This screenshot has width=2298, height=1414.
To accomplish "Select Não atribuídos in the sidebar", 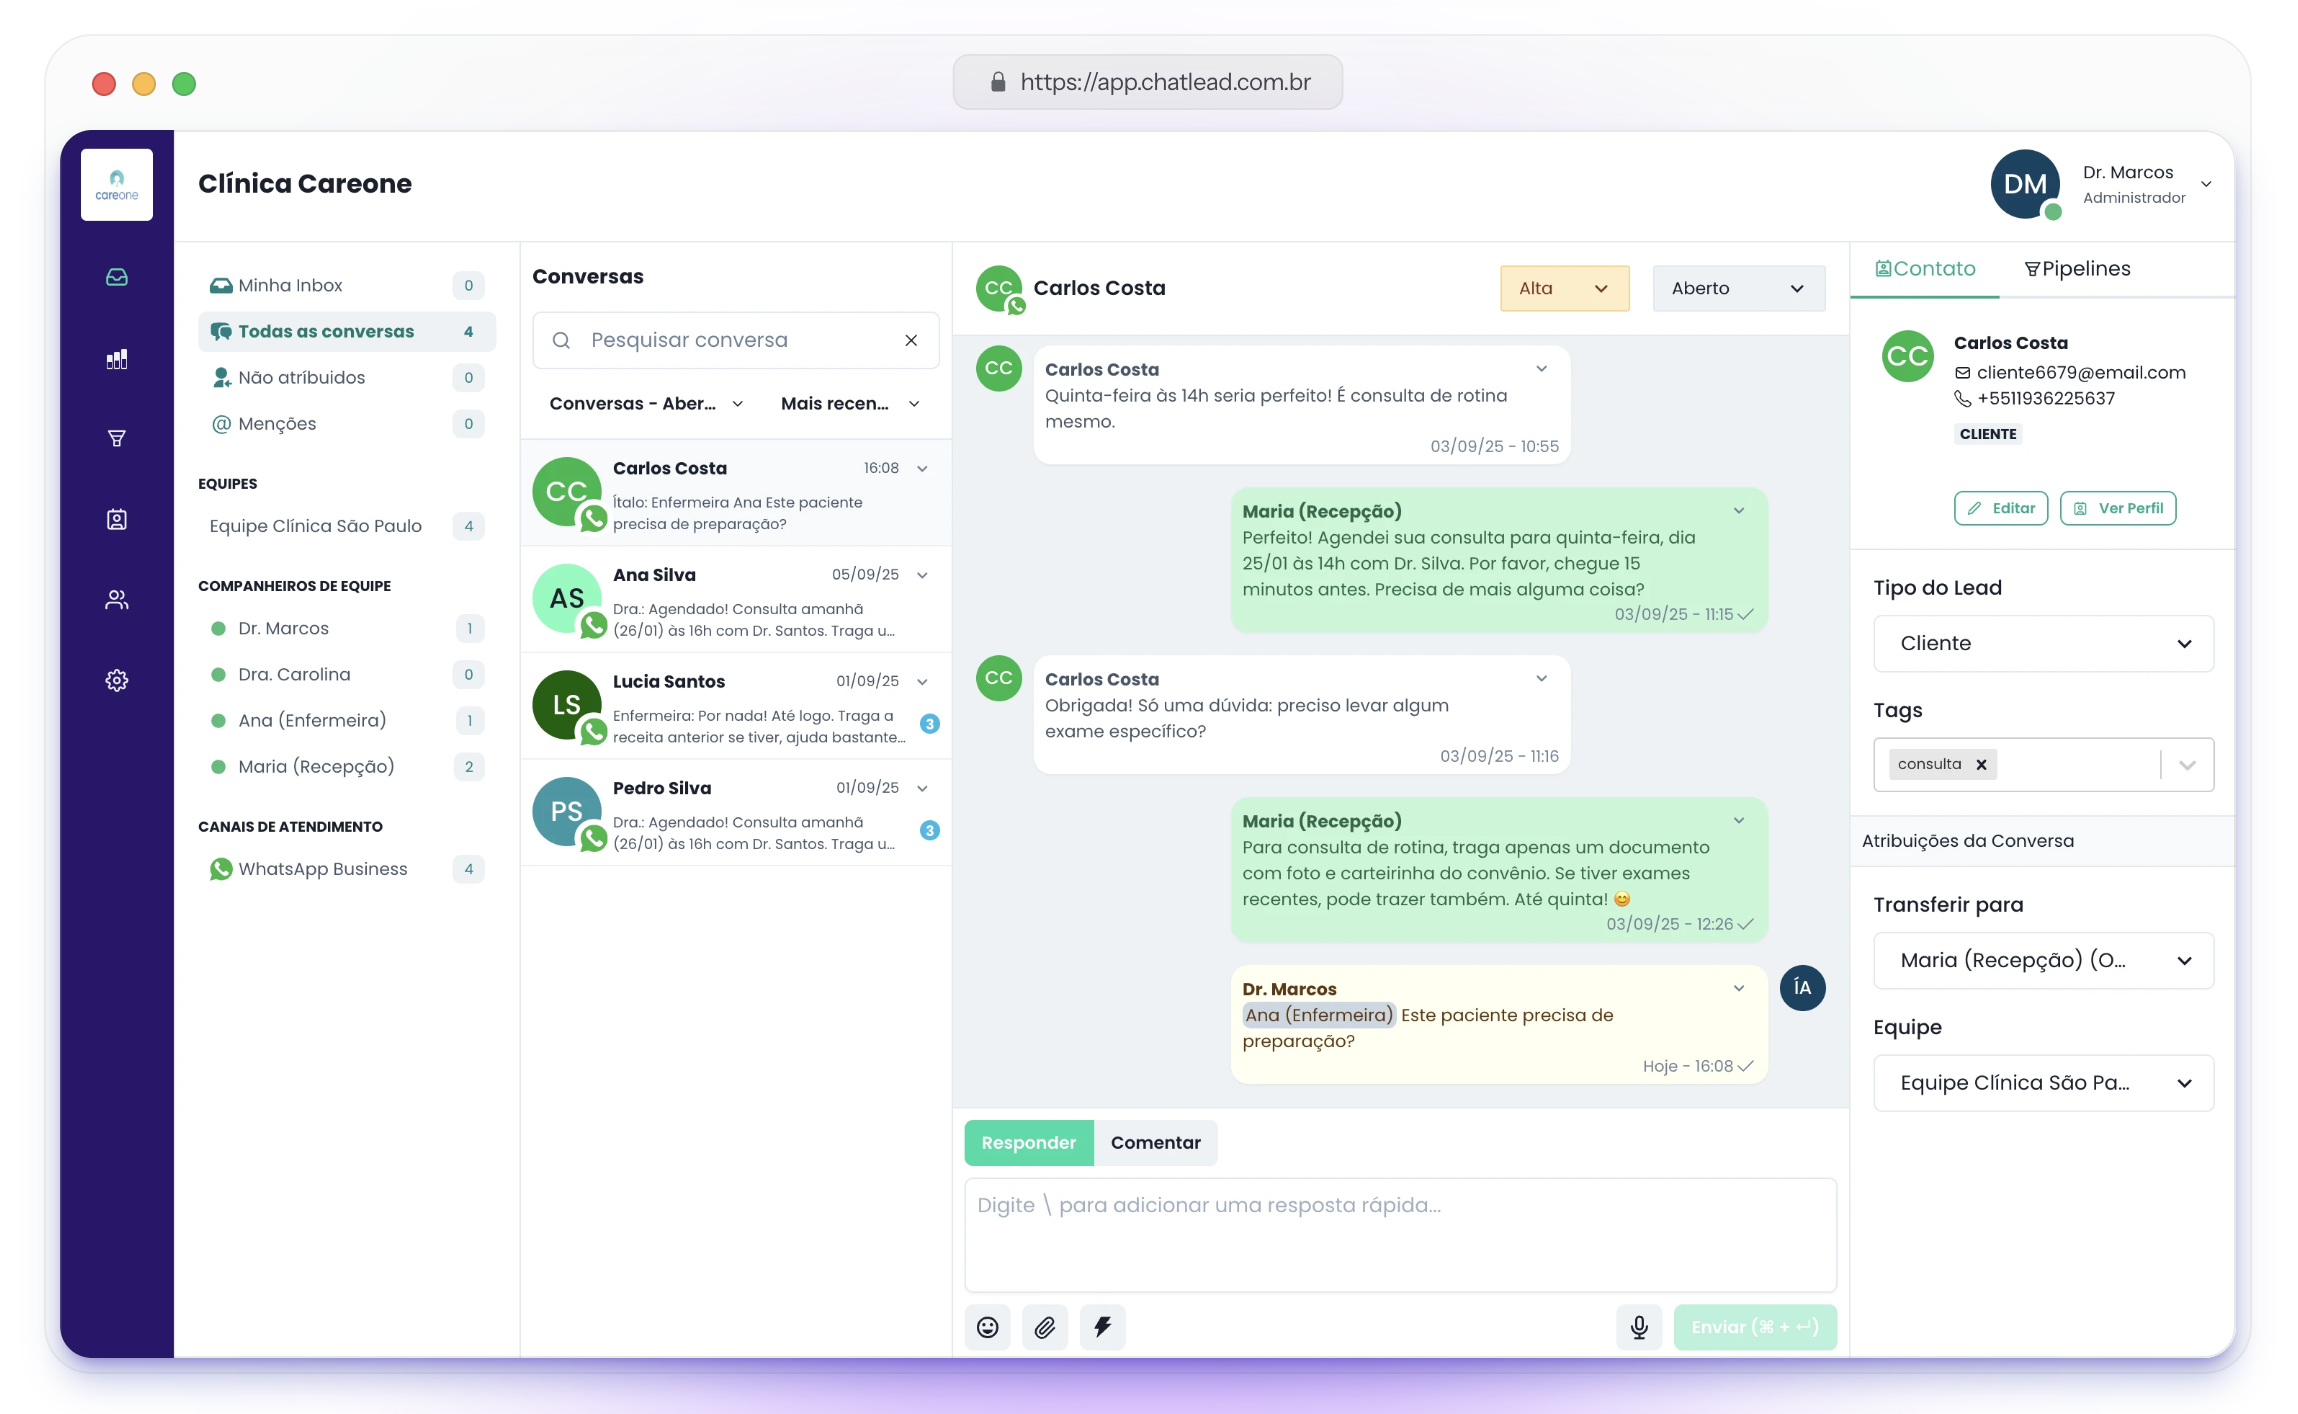I will click(x=301, y=377).
